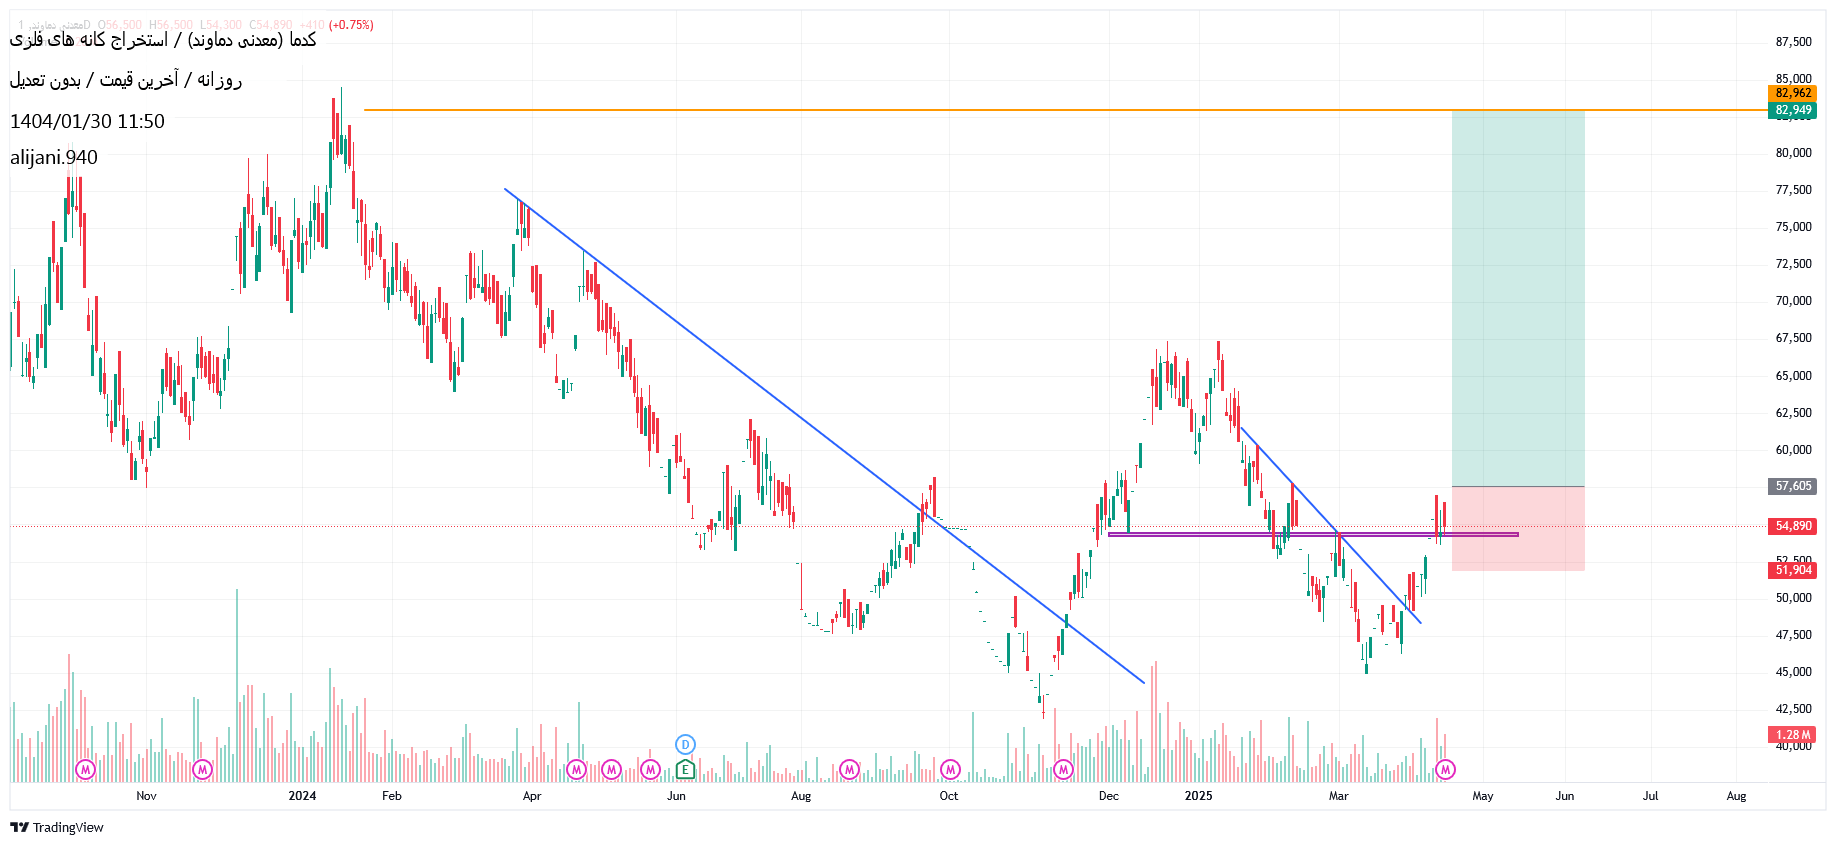Click the May label on time axis

(x=1483, y=796)
